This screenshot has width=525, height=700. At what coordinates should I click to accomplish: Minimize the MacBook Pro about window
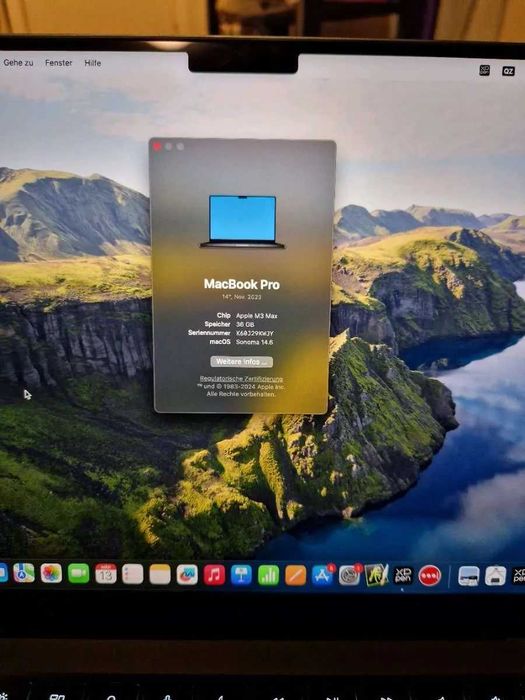pyautogui.click(x=169, y=146)
